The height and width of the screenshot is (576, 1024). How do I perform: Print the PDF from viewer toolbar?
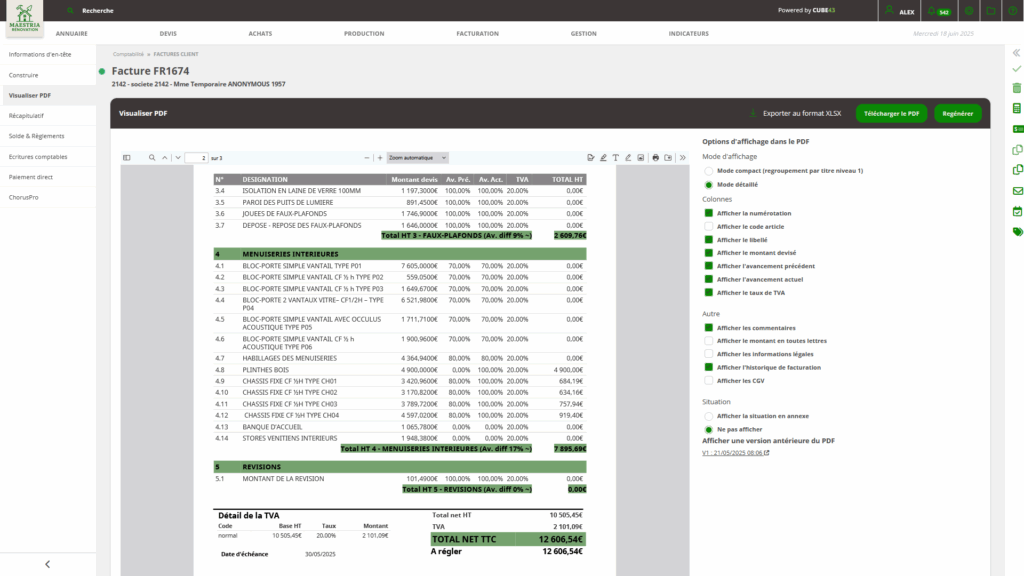click(656, 158)
